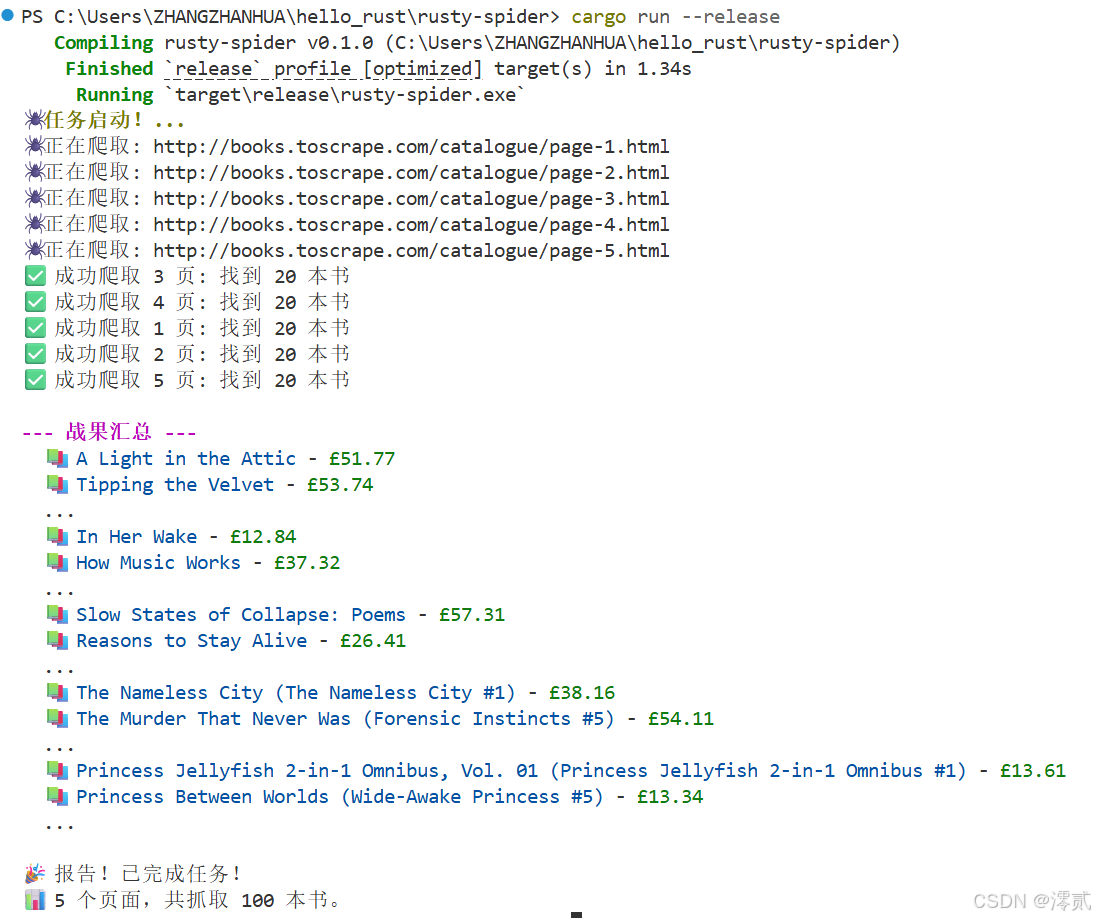Image resolution: width=1095 pixels, height=918 pixels.
Task: Click book icon beside Reasons to Stay Alive
Action: tap(57, 640)
